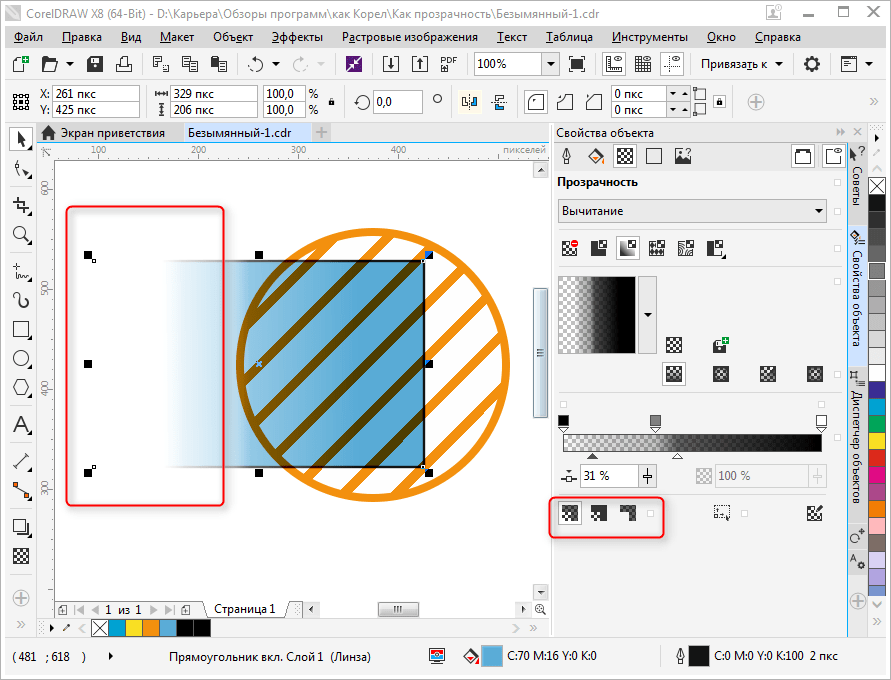Pick the orange swatch in bottom palette
The image size is (891, 680).
(x=150, y=628)
